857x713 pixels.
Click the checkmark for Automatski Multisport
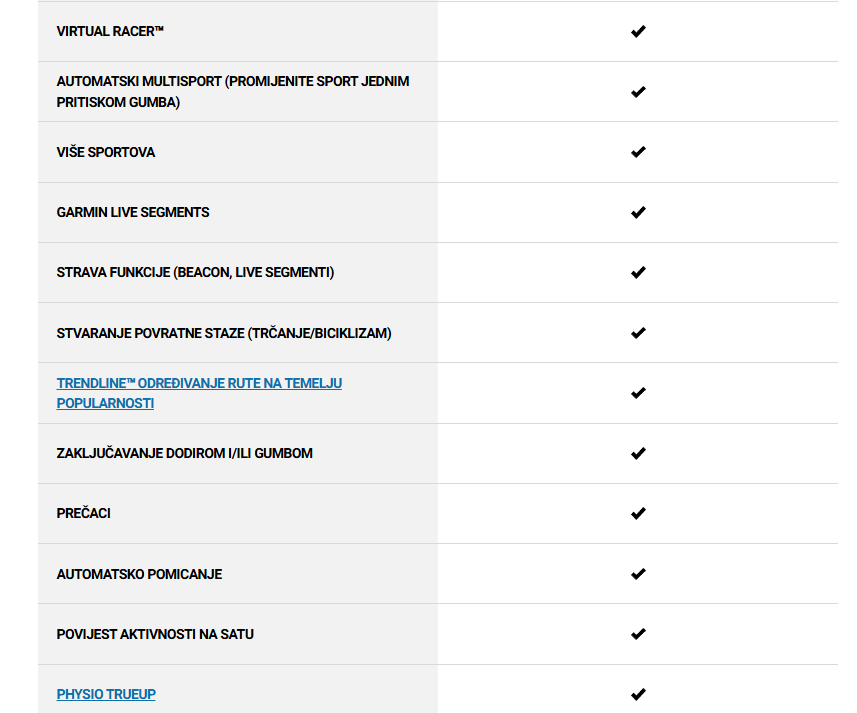click(638, 92)
